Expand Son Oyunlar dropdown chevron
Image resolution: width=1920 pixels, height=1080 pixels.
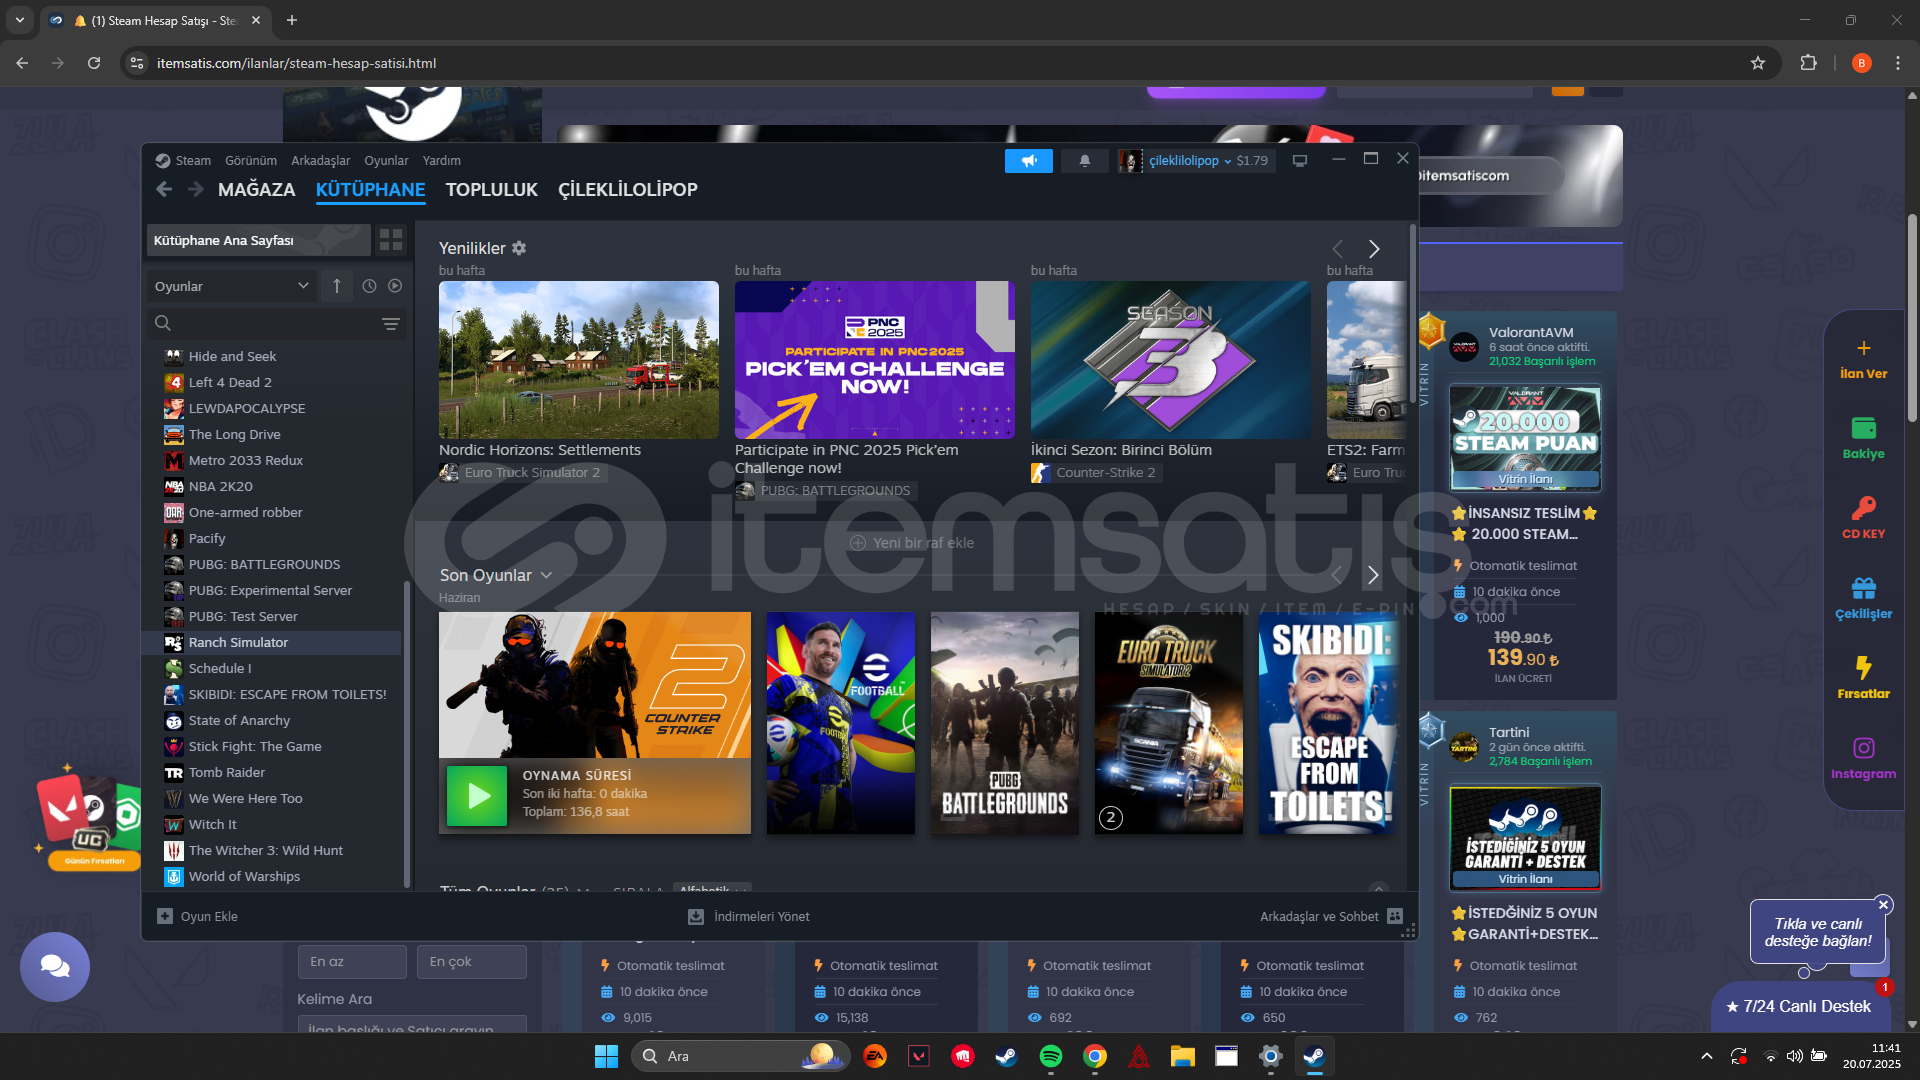tap(546, 575)
